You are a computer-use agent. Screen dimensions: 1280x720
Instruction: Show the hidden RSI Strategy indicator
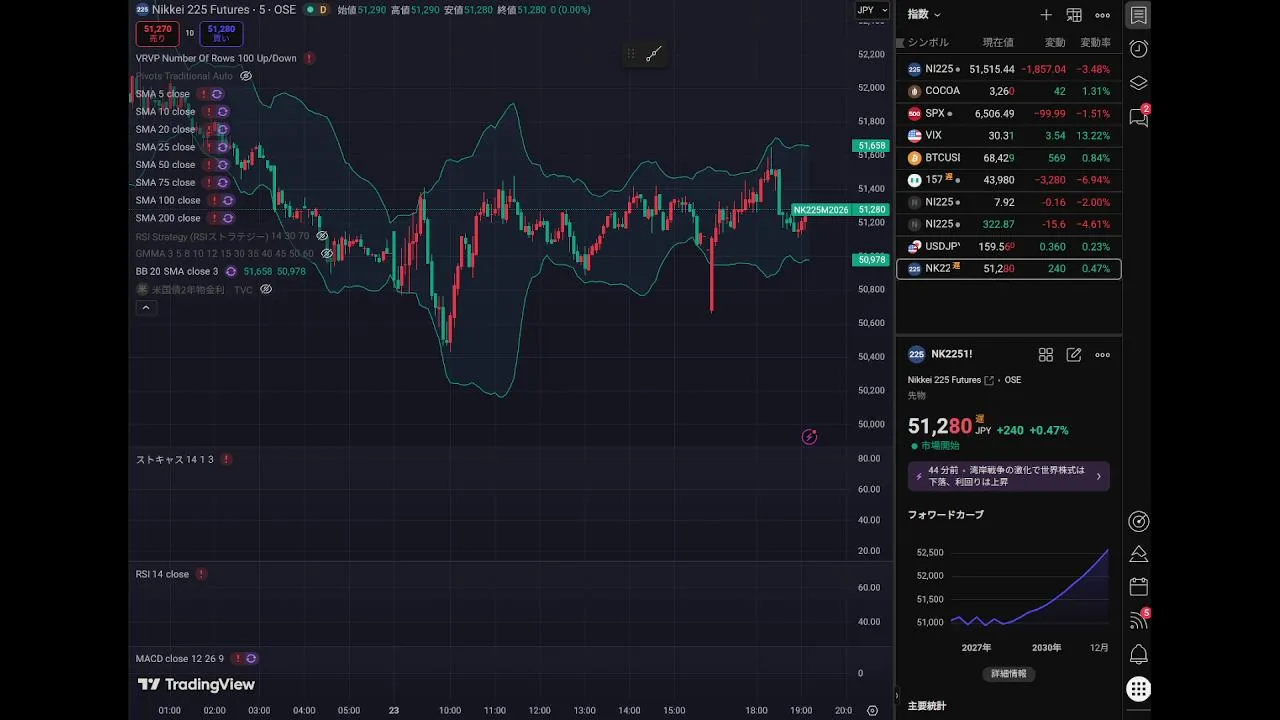tap(322, 236)
